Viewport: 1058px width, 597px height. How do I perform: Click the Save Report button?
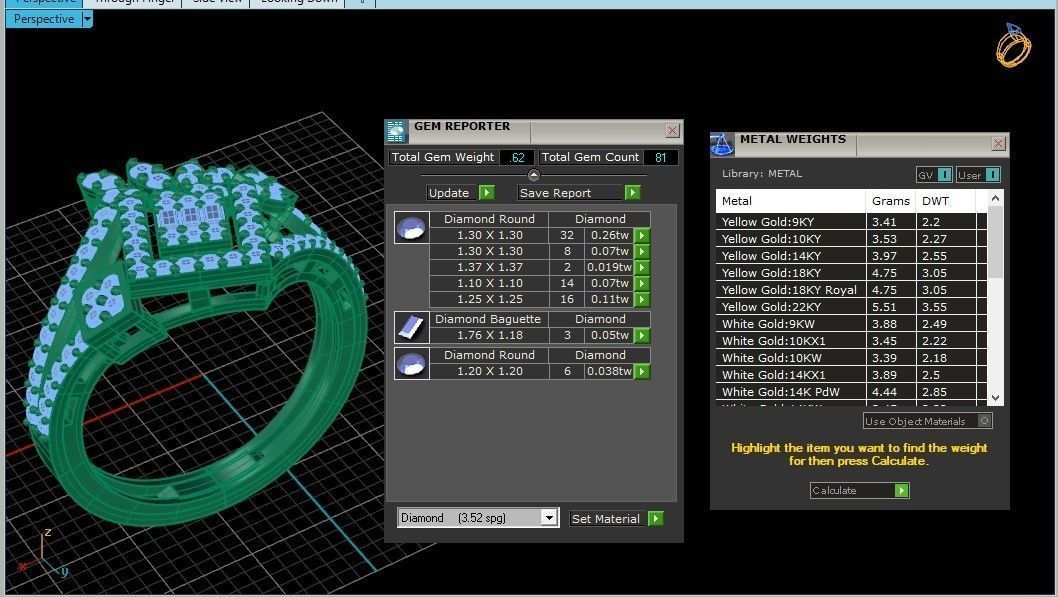point(571,193)
